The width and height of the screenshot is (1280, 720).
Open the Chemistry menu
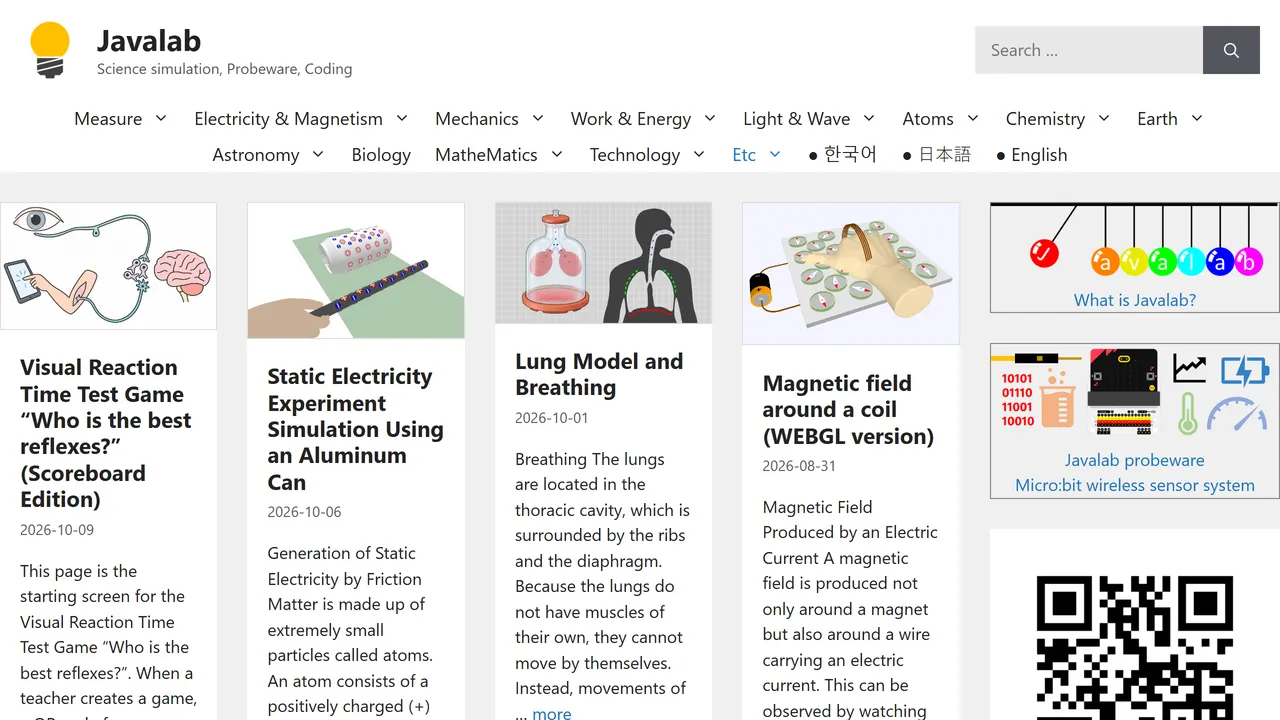click(x=1045, y=119)
